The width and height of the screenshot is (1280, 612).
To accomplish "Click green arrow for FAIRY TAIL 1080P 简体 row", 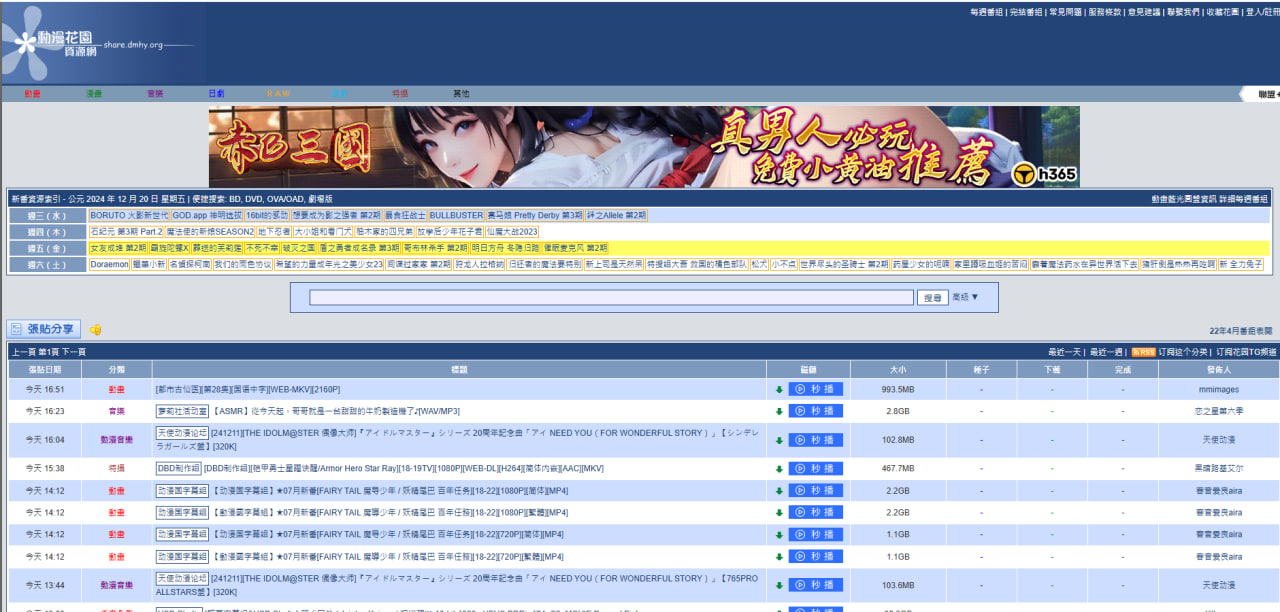I will (779, 491).
